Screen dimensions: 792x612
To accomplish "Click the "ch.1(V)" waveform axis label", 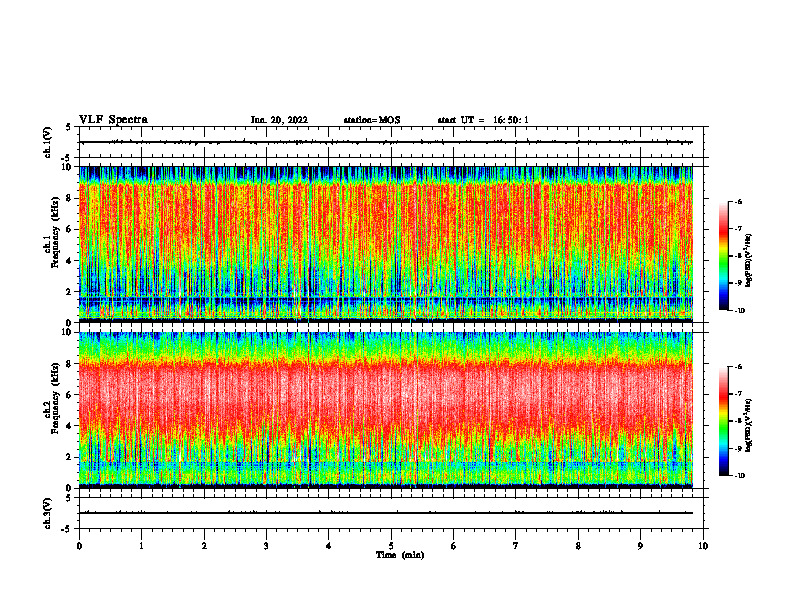I will point(48,142).
